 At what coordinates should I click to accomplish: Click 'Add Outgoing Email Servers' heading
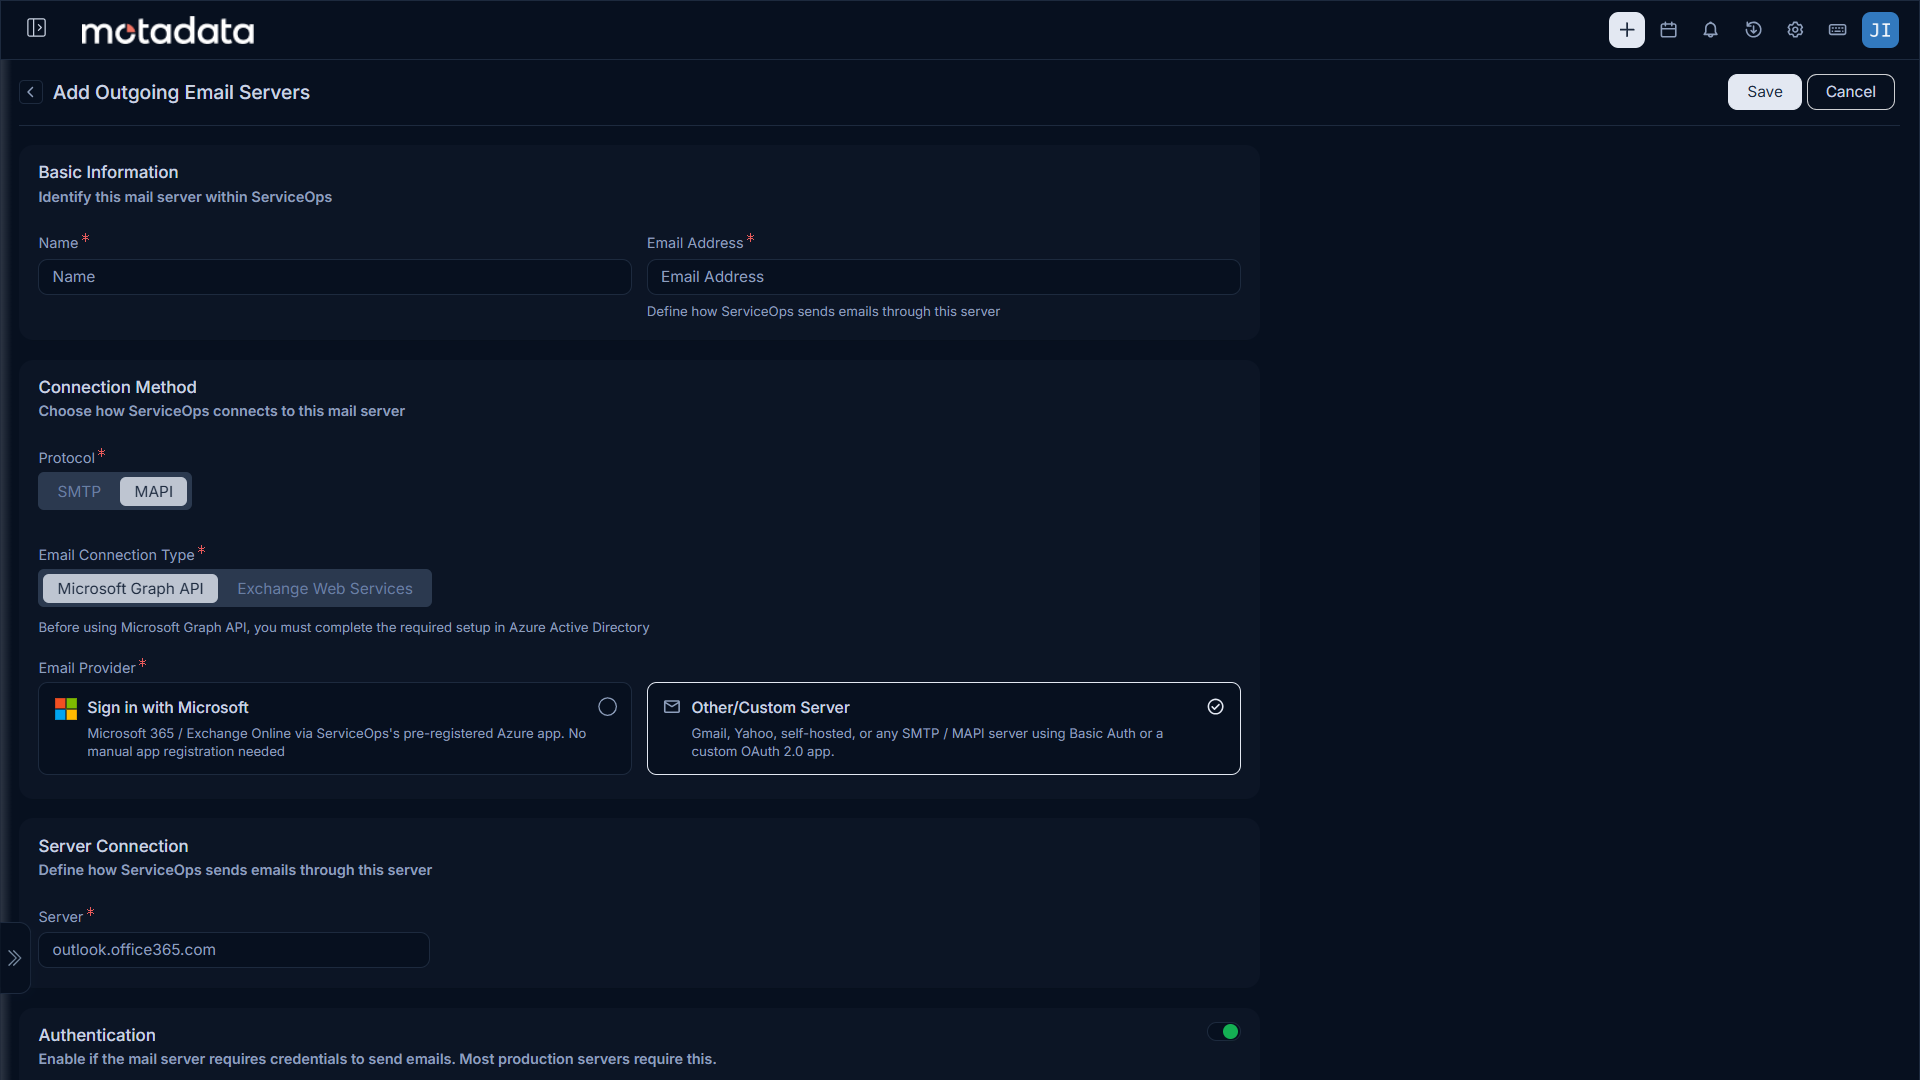181,92
